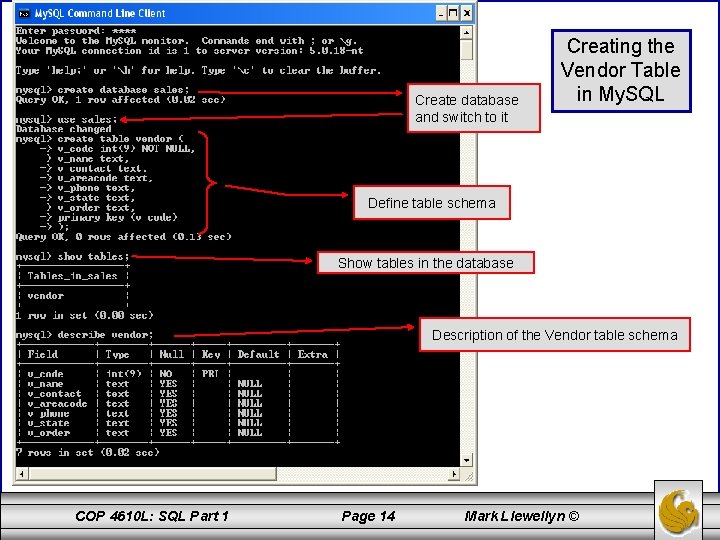The image size is (720, 540).
Task: Click the horizontal scrollbar right arrow
Action: tap(454, 473)
